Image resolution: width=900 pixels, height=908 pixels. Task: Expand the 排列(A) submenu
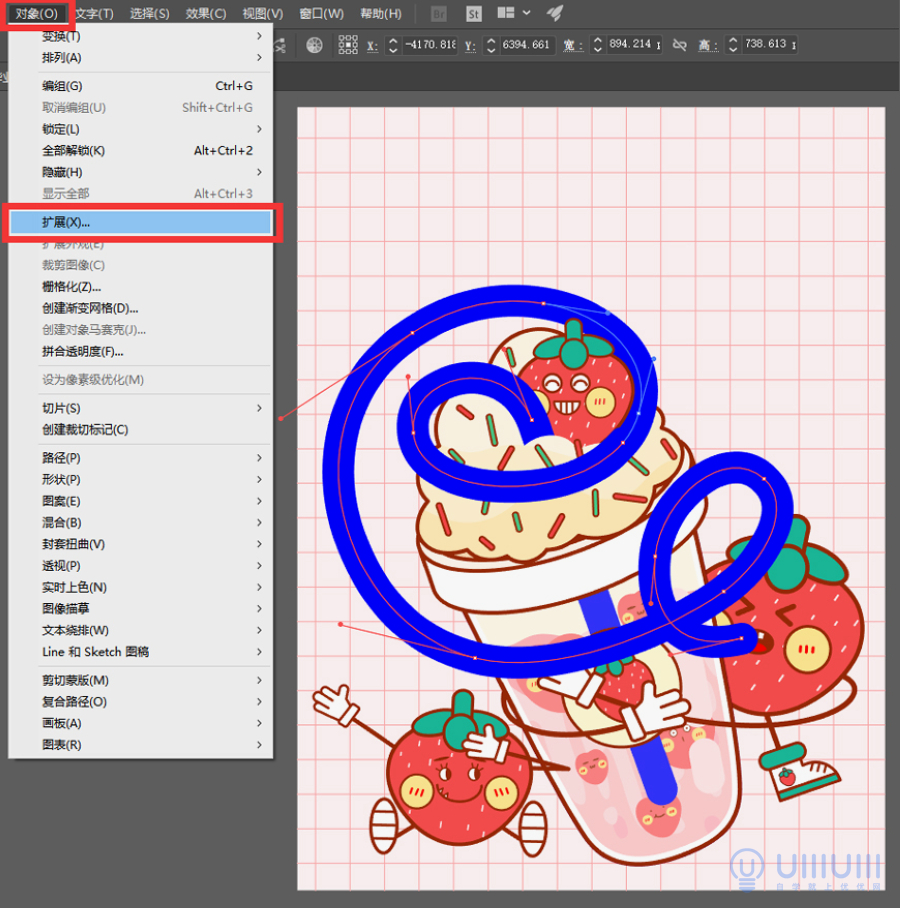tap(140, 57)
